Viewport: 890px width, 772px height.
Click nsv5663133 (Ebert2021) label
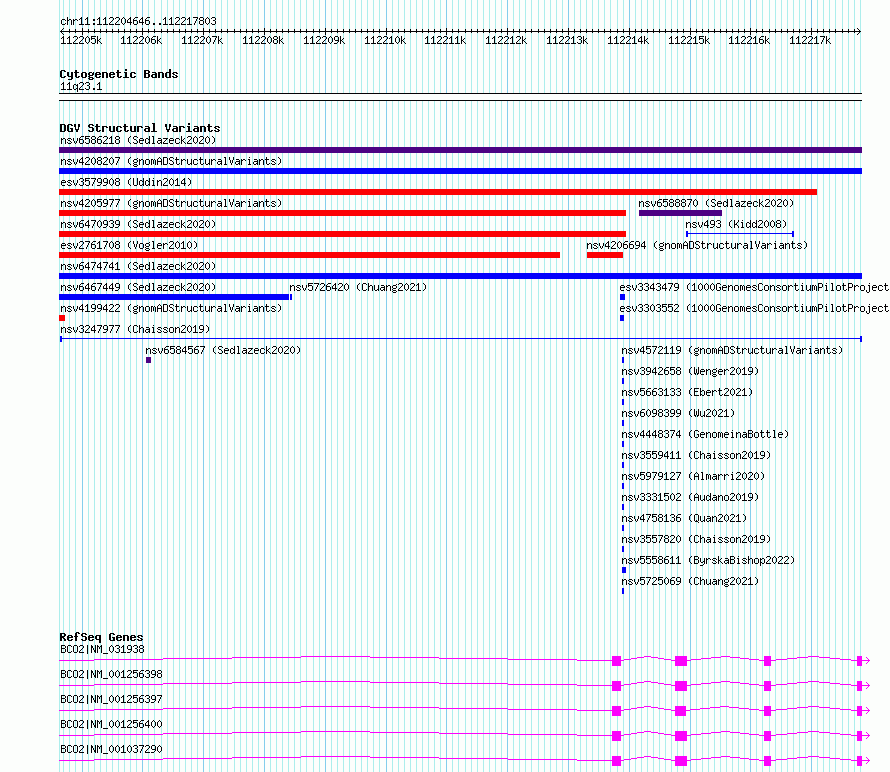tap(687, 392)
